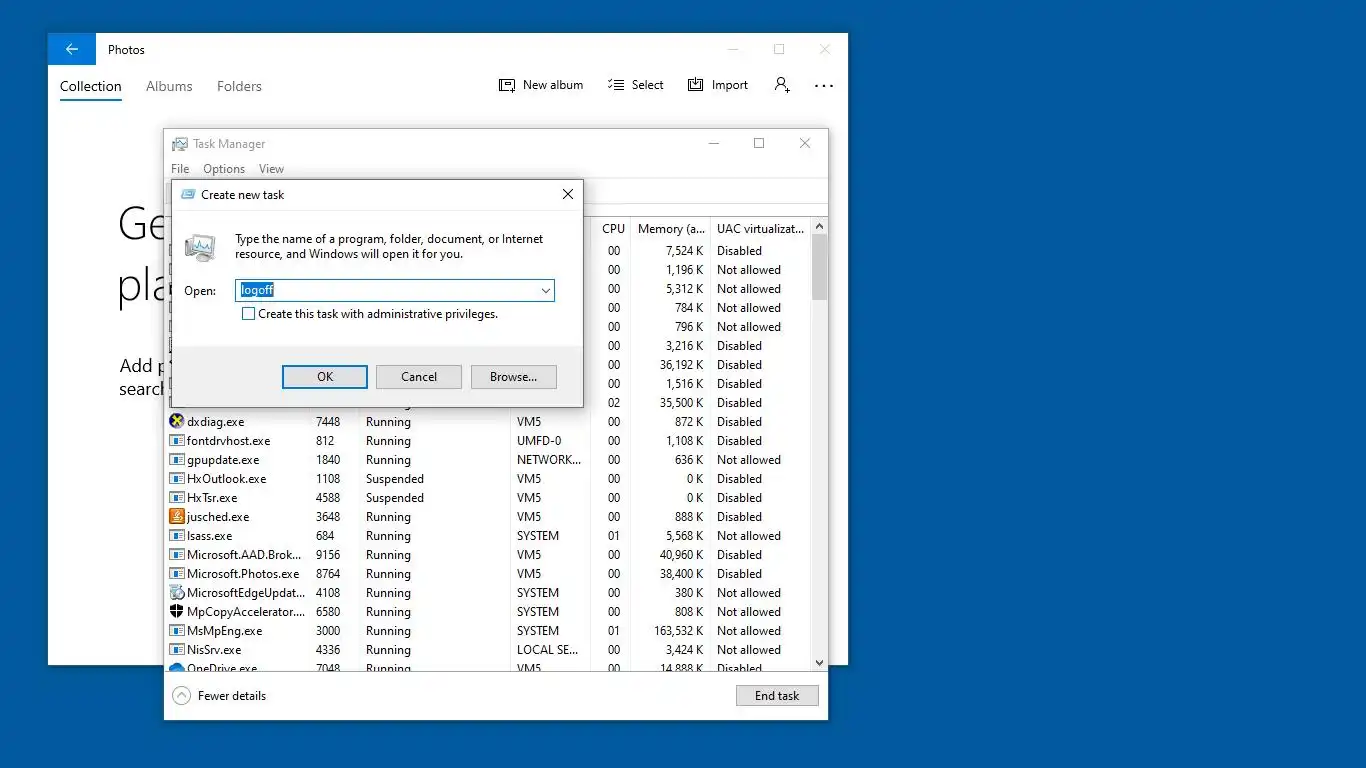Sort by UAC virtualization column header
This screenshot has width=1366, height=768.
760,229
